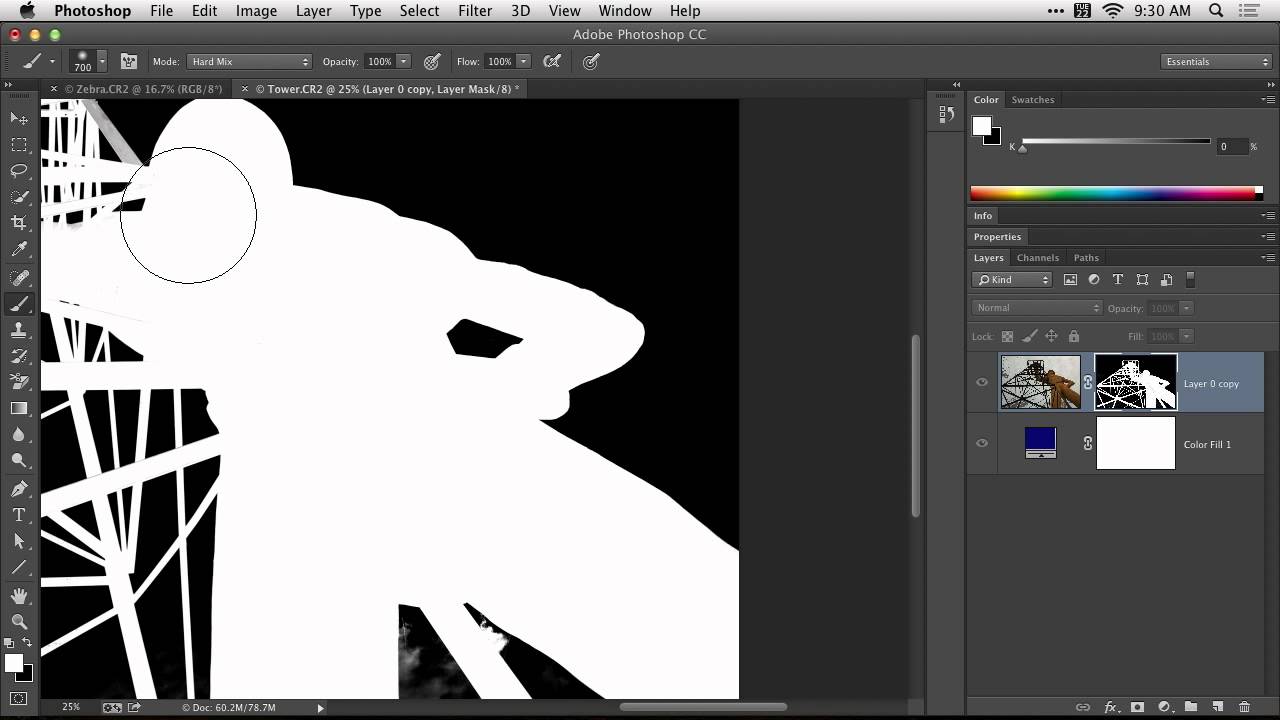Viewport: 1280px width, 720px height.
Task: Toggle Quick Mask mode
Action: 19,698
